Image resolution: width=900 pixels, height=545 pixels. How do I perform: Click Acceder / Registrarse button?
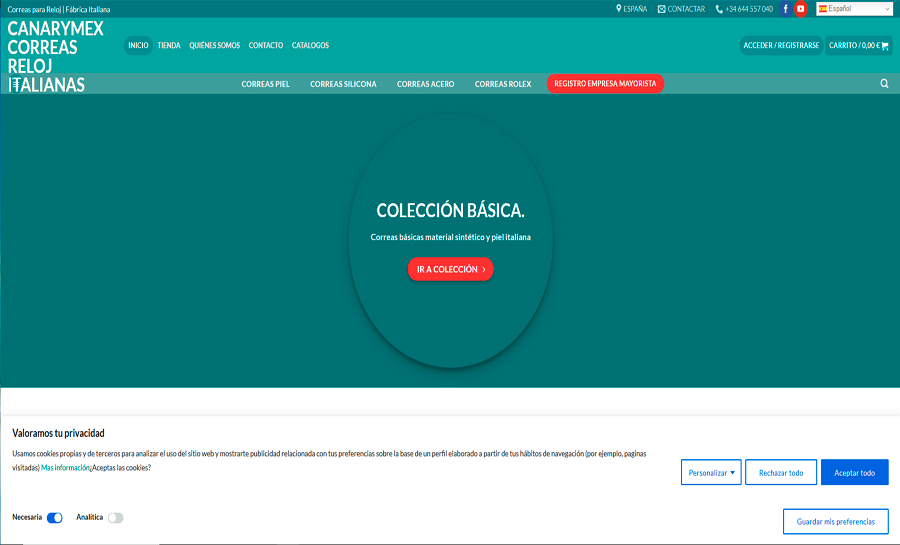pyautogui.click(x=781, y=45)
